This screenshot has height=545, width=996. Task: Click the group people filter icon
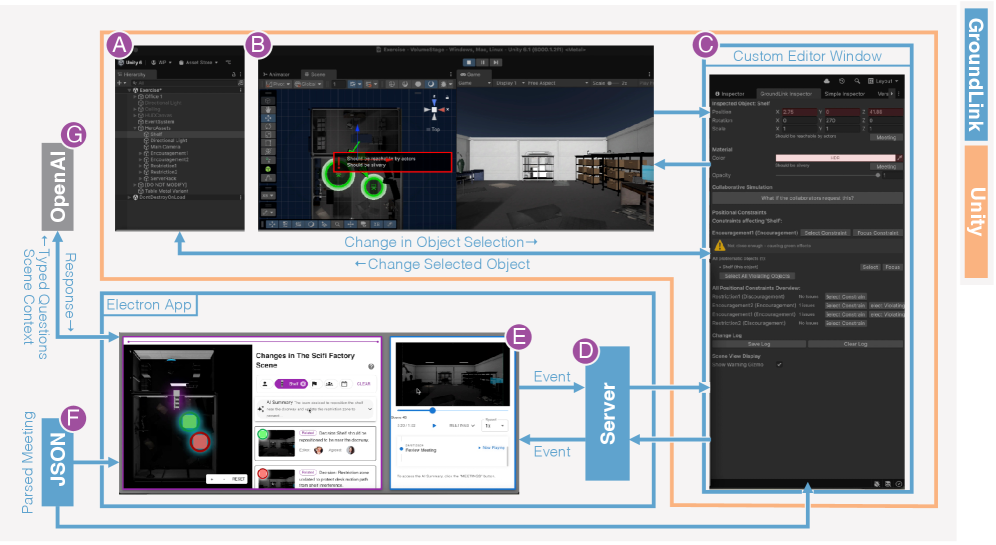click(329, 384)
